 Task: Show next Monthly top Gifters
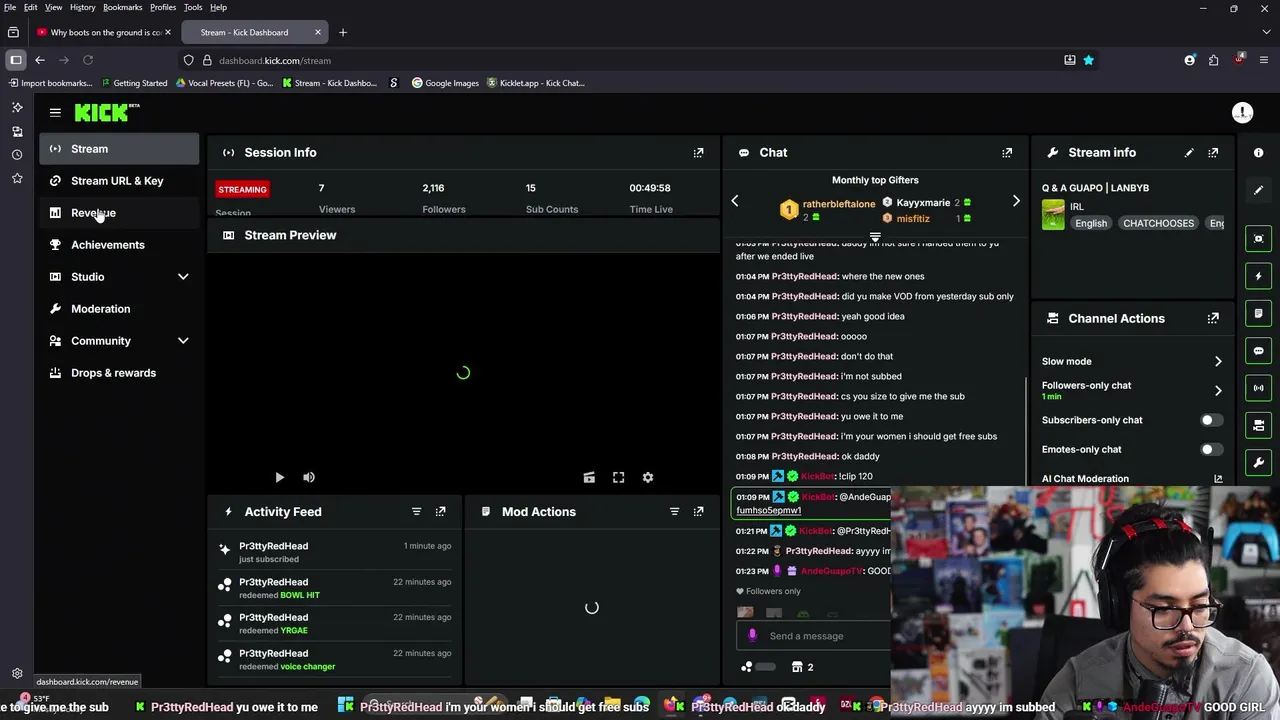click(1016, 201)
